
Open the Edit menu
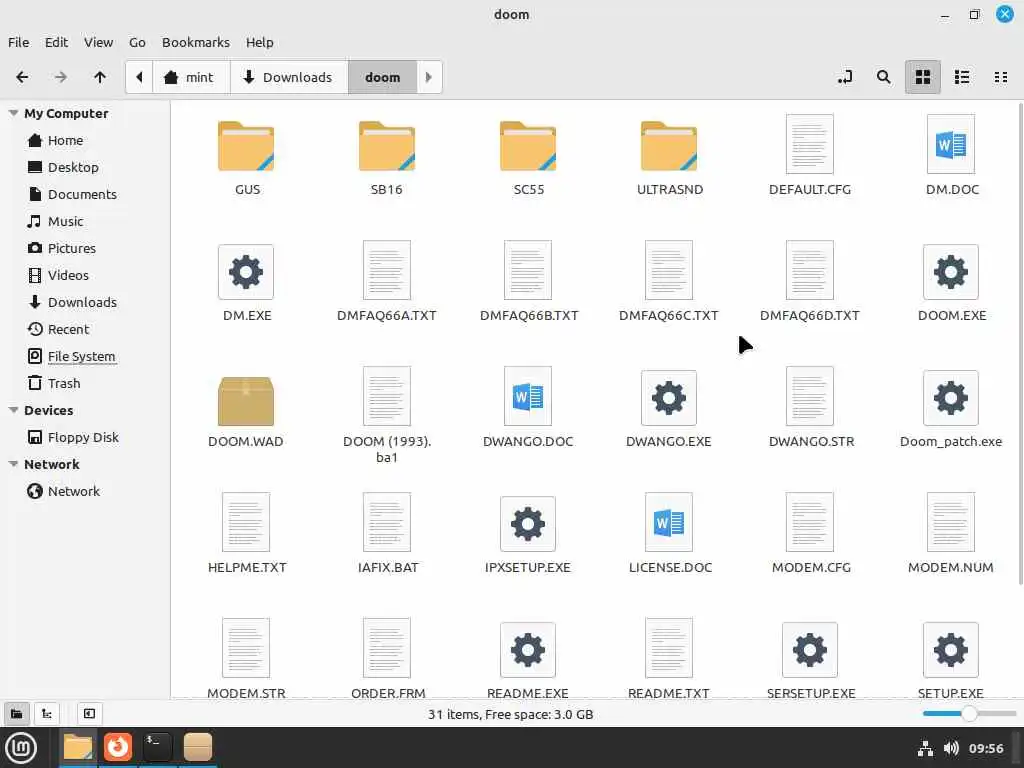[x=56, y=42]
